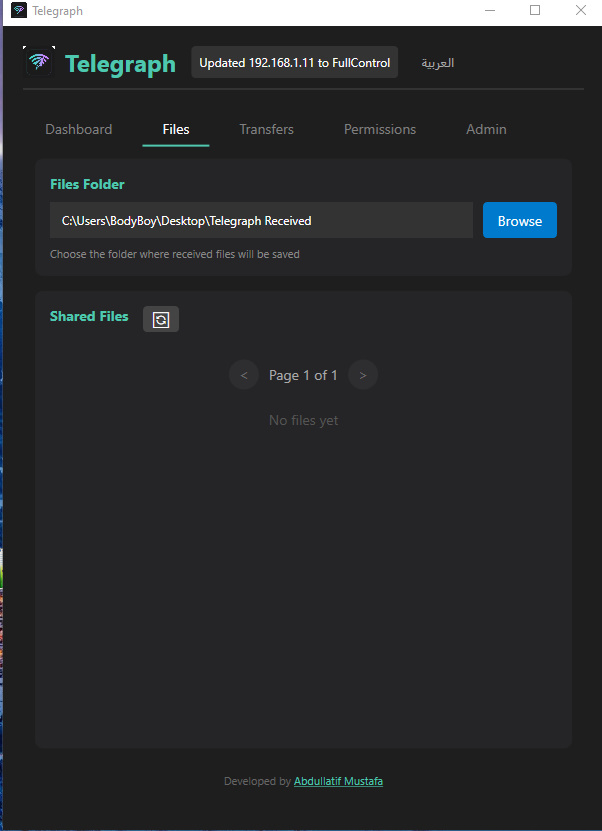Screen dimensions: 602x831
Task: Click the 'No files yet' message
Action: click(304, 420)
